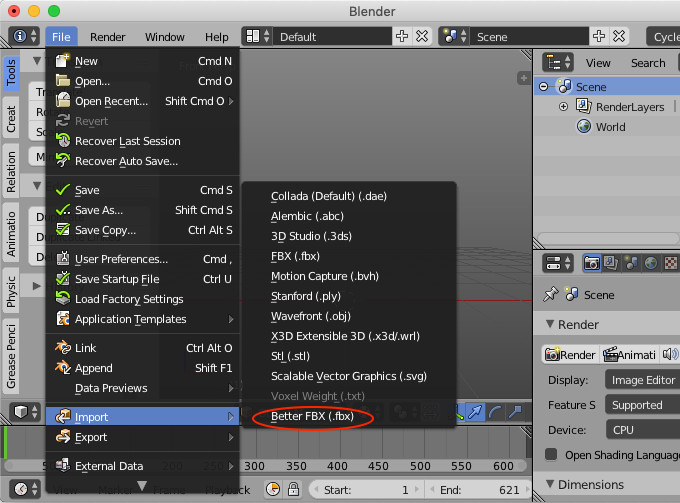Click the timeline horizontal scrollbar near 400
Screen dimensions: 680x503
coord(265,466)
